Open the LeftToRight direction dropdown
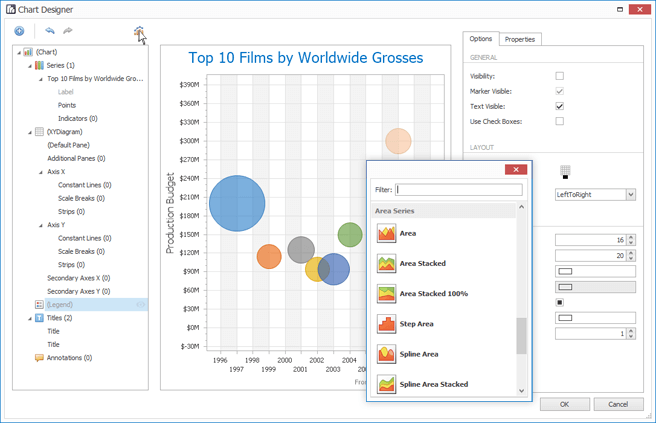Screen dimensions: 656x423 point(630,195)
